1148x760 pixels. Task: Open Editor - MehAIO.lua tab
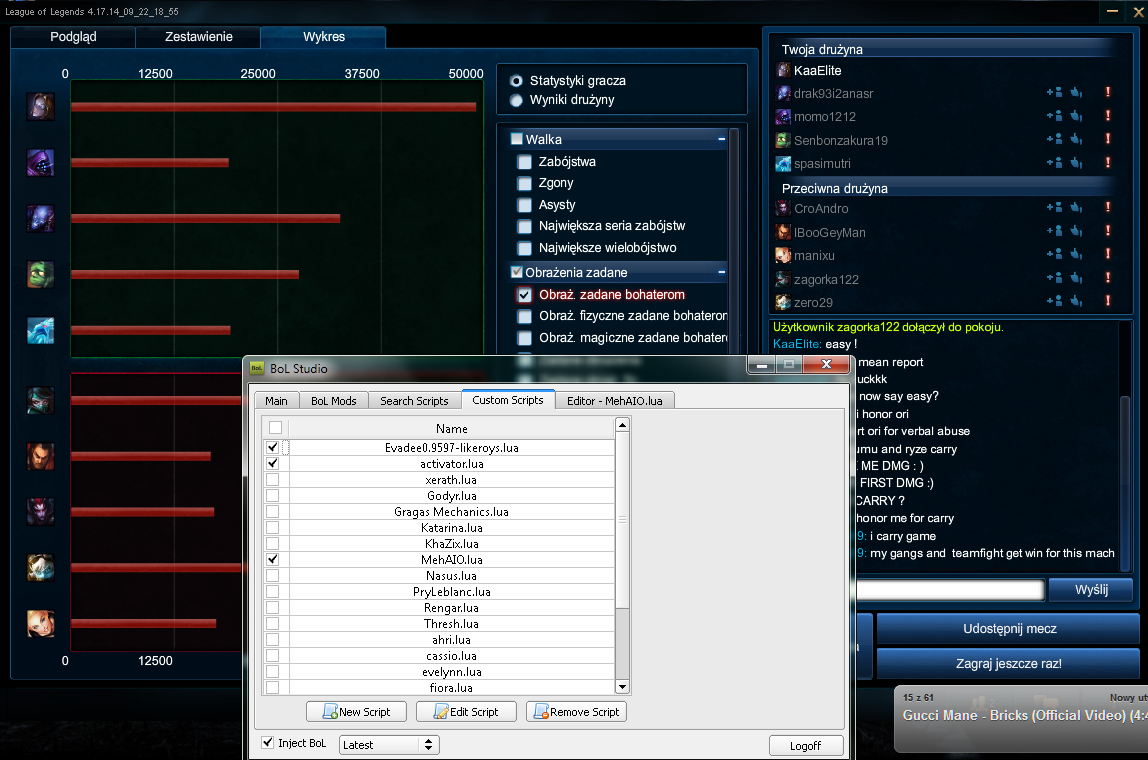tap(615, 401)
